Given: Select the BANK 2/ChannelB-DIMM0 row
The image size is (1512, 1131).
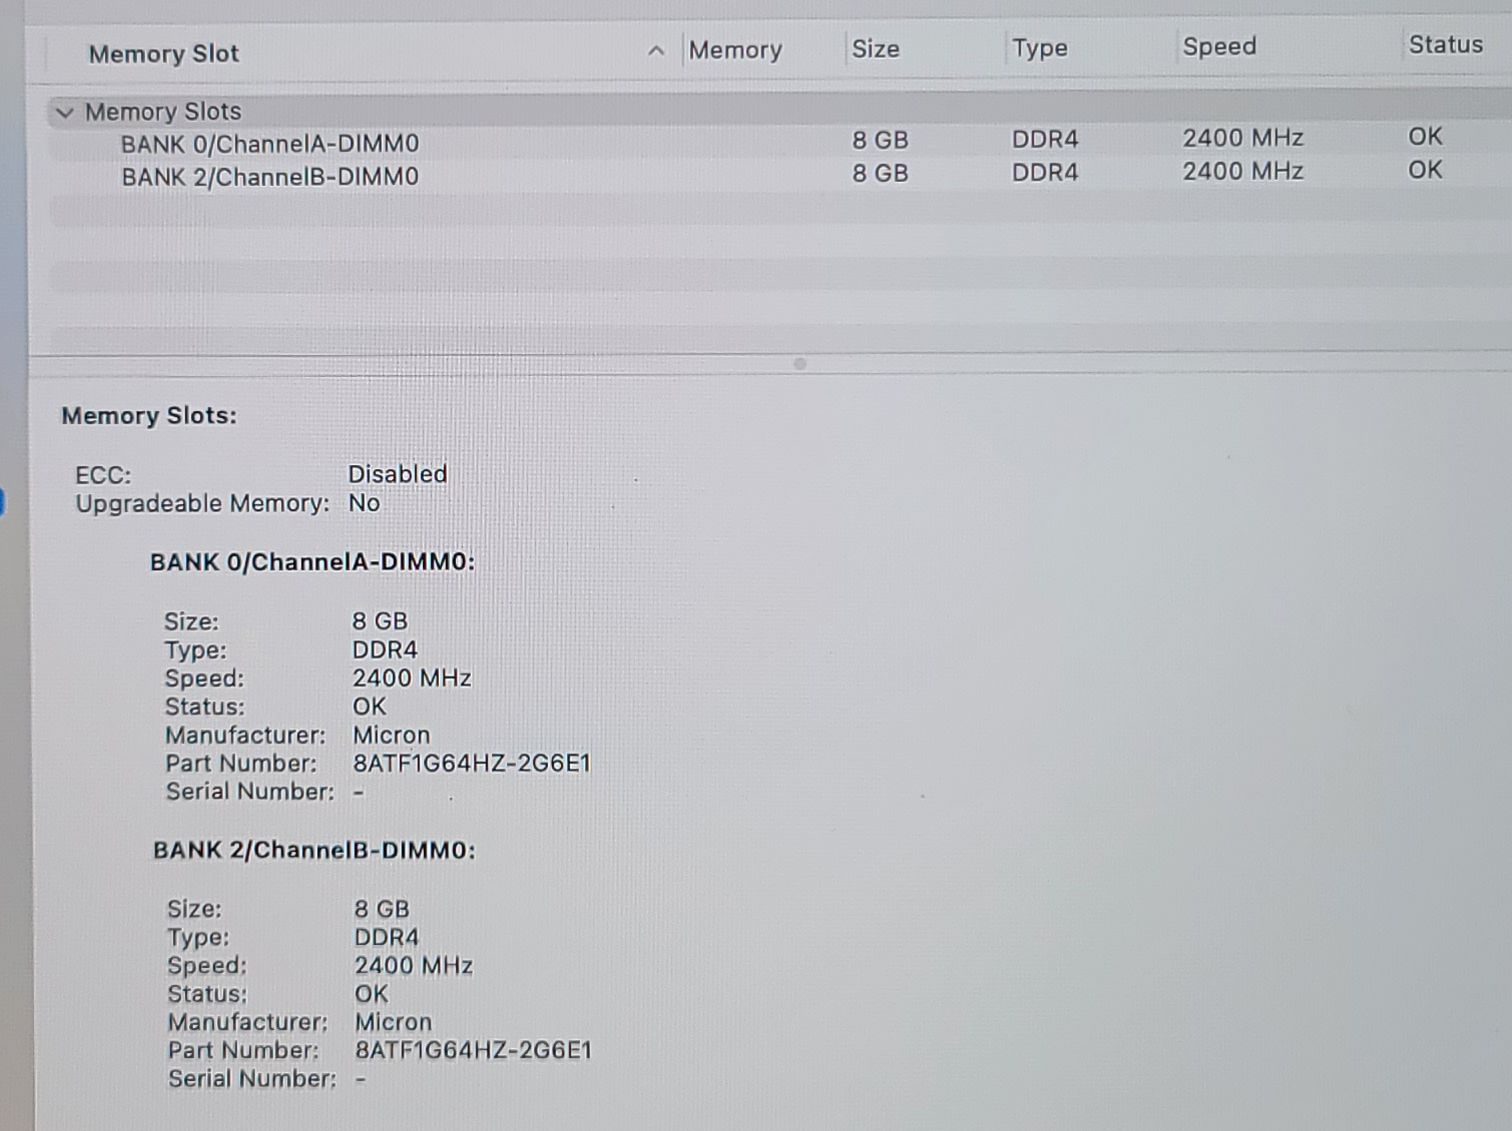Looking at the screenshot, I should pos(270,177).
